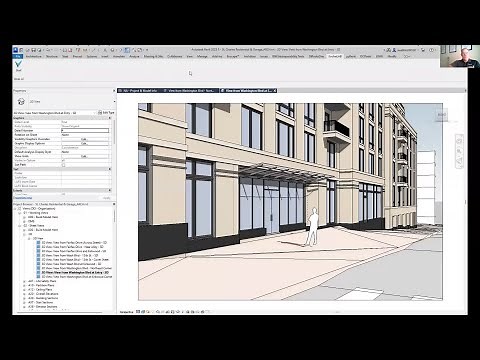Toggle the Sun Path checkbox

tap(64, 165)
